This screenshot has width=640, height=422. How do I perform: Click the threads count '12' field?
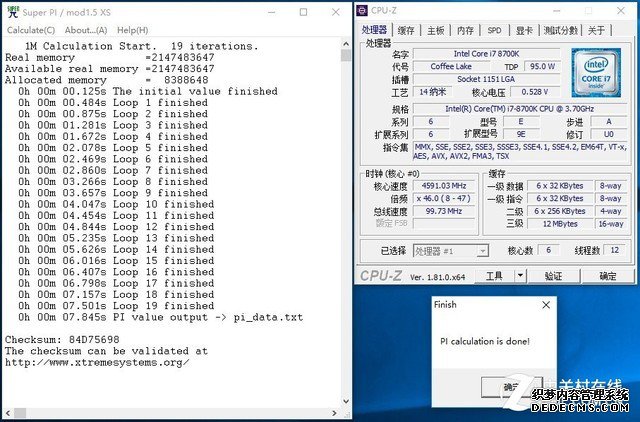615,250
